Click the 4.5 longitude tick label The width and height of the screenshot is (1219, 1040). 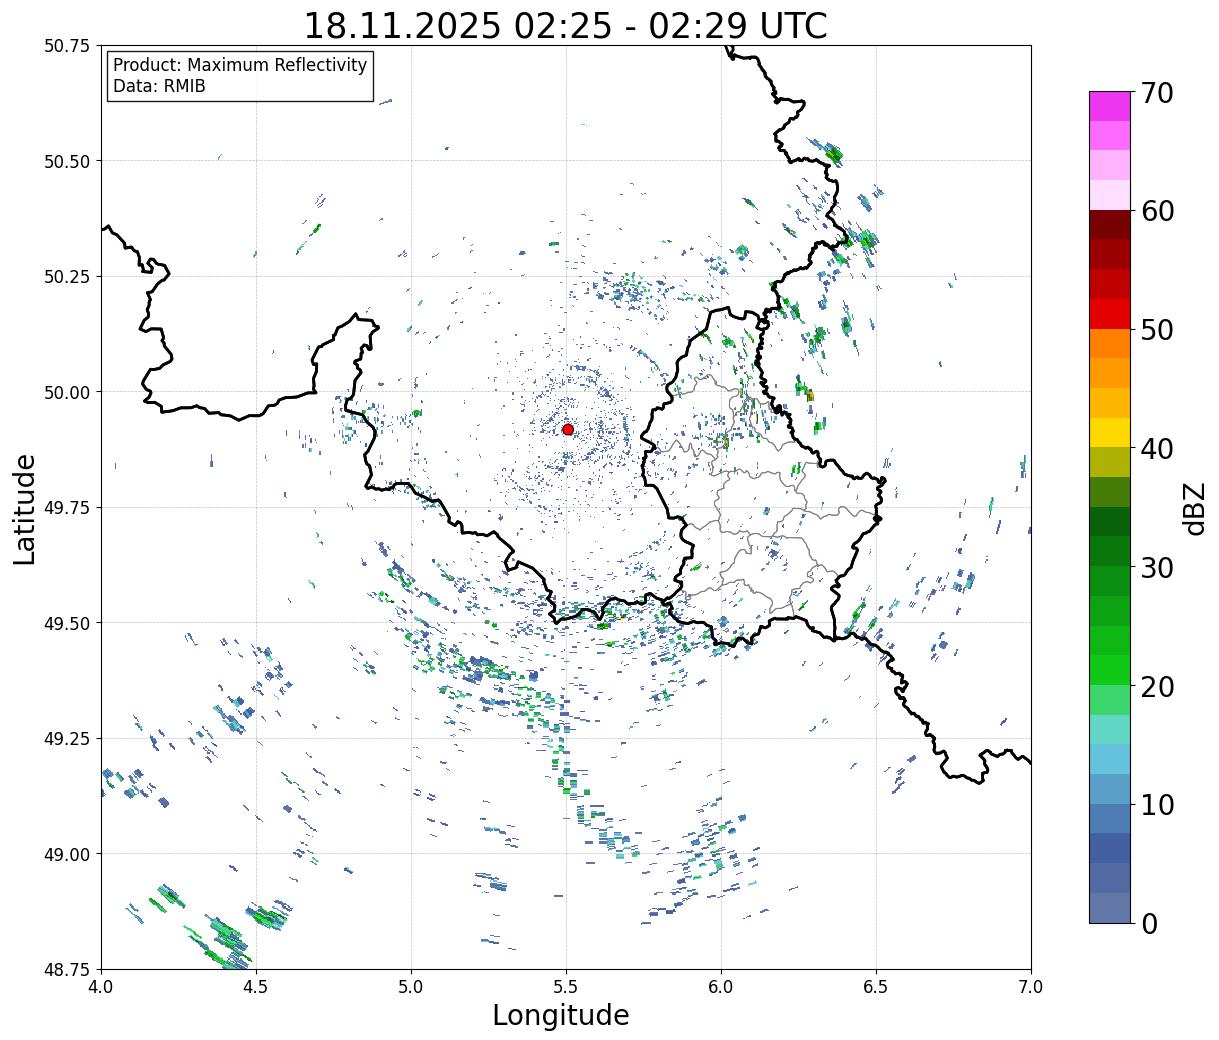pyautogui.click(x=257, y=987)
